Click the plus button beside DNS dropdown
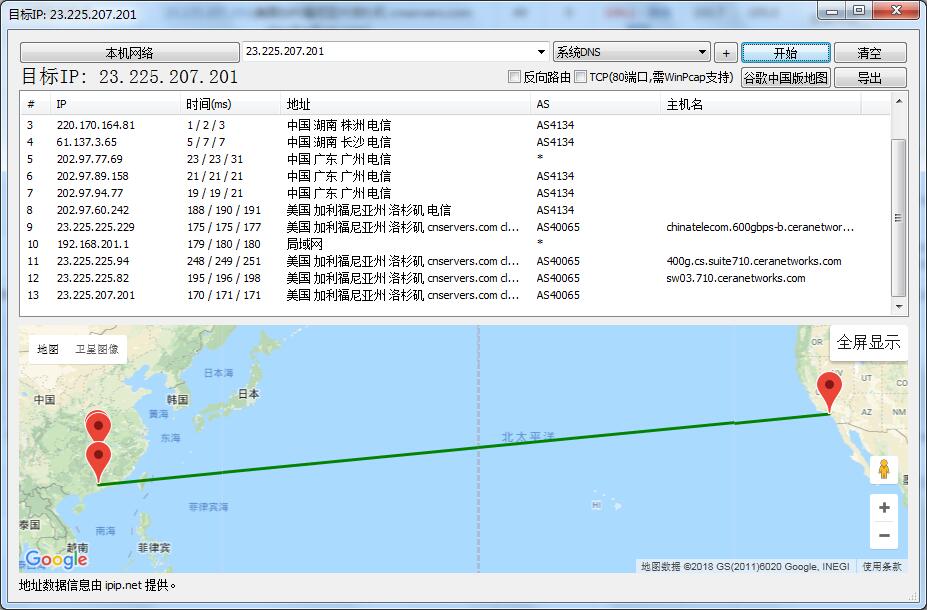This screenshot has width=927, height=610. tap(726, 53)
